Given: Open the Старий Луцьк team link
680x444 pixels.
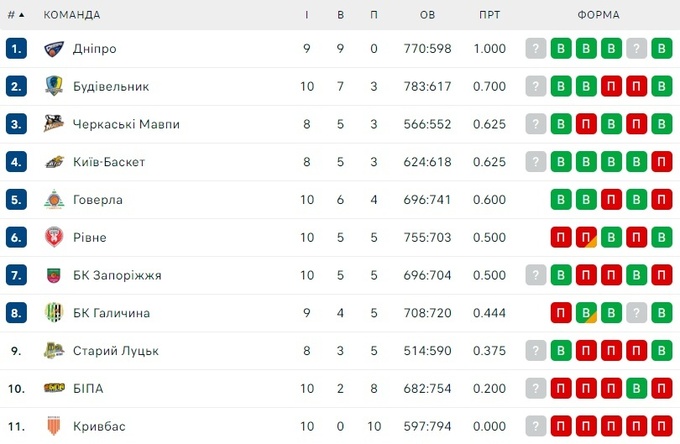Looking at the screenshot, I should point(116,351).
